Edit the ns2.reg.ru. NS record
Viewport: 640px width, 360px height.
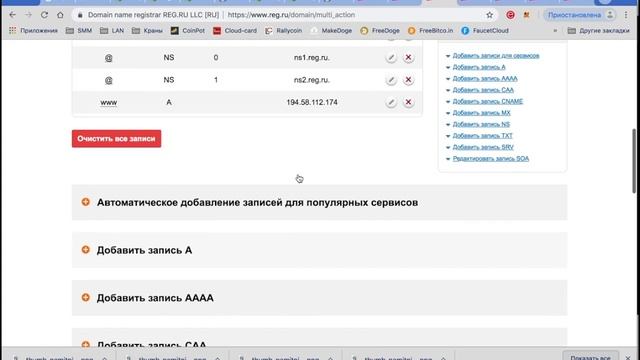point(391,80)
